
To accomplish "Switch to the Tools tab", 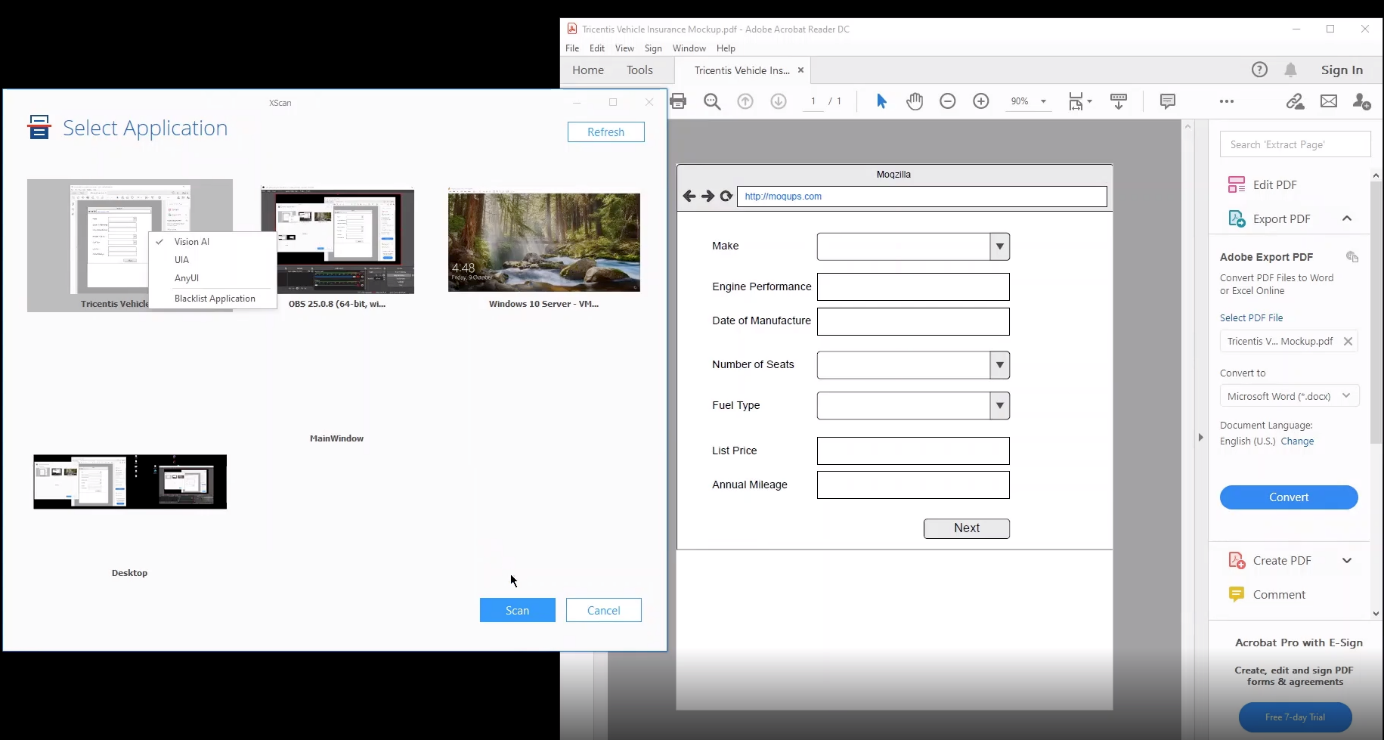I will point(639,70).
